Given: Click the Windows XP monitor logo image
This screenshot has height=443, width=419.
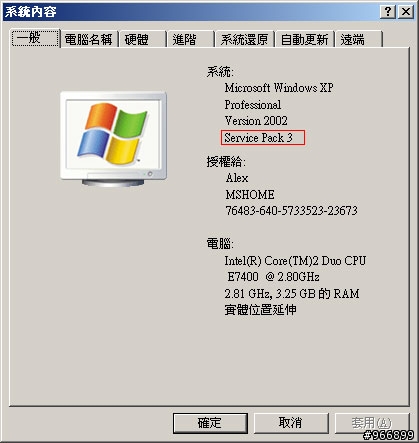Looking at the screenshot, I should tap(113, 139).
